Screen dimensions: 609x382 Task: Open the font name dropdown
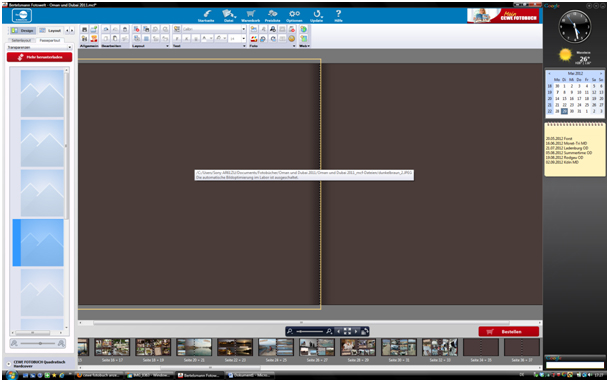point(214,29)
